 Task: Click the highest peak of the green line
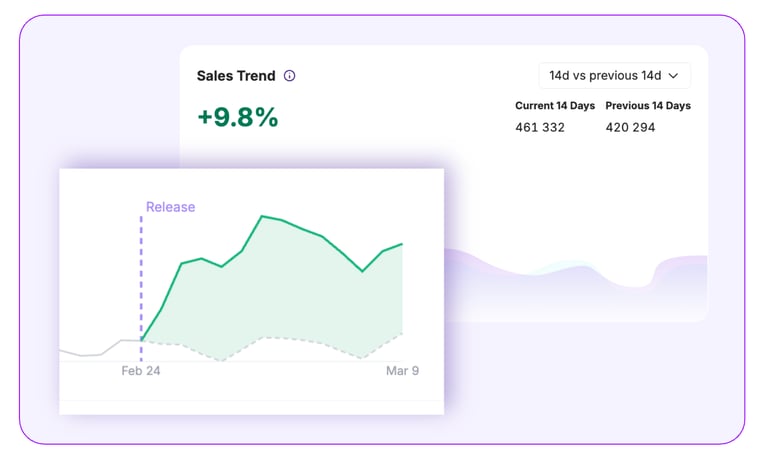click(262, 215)
